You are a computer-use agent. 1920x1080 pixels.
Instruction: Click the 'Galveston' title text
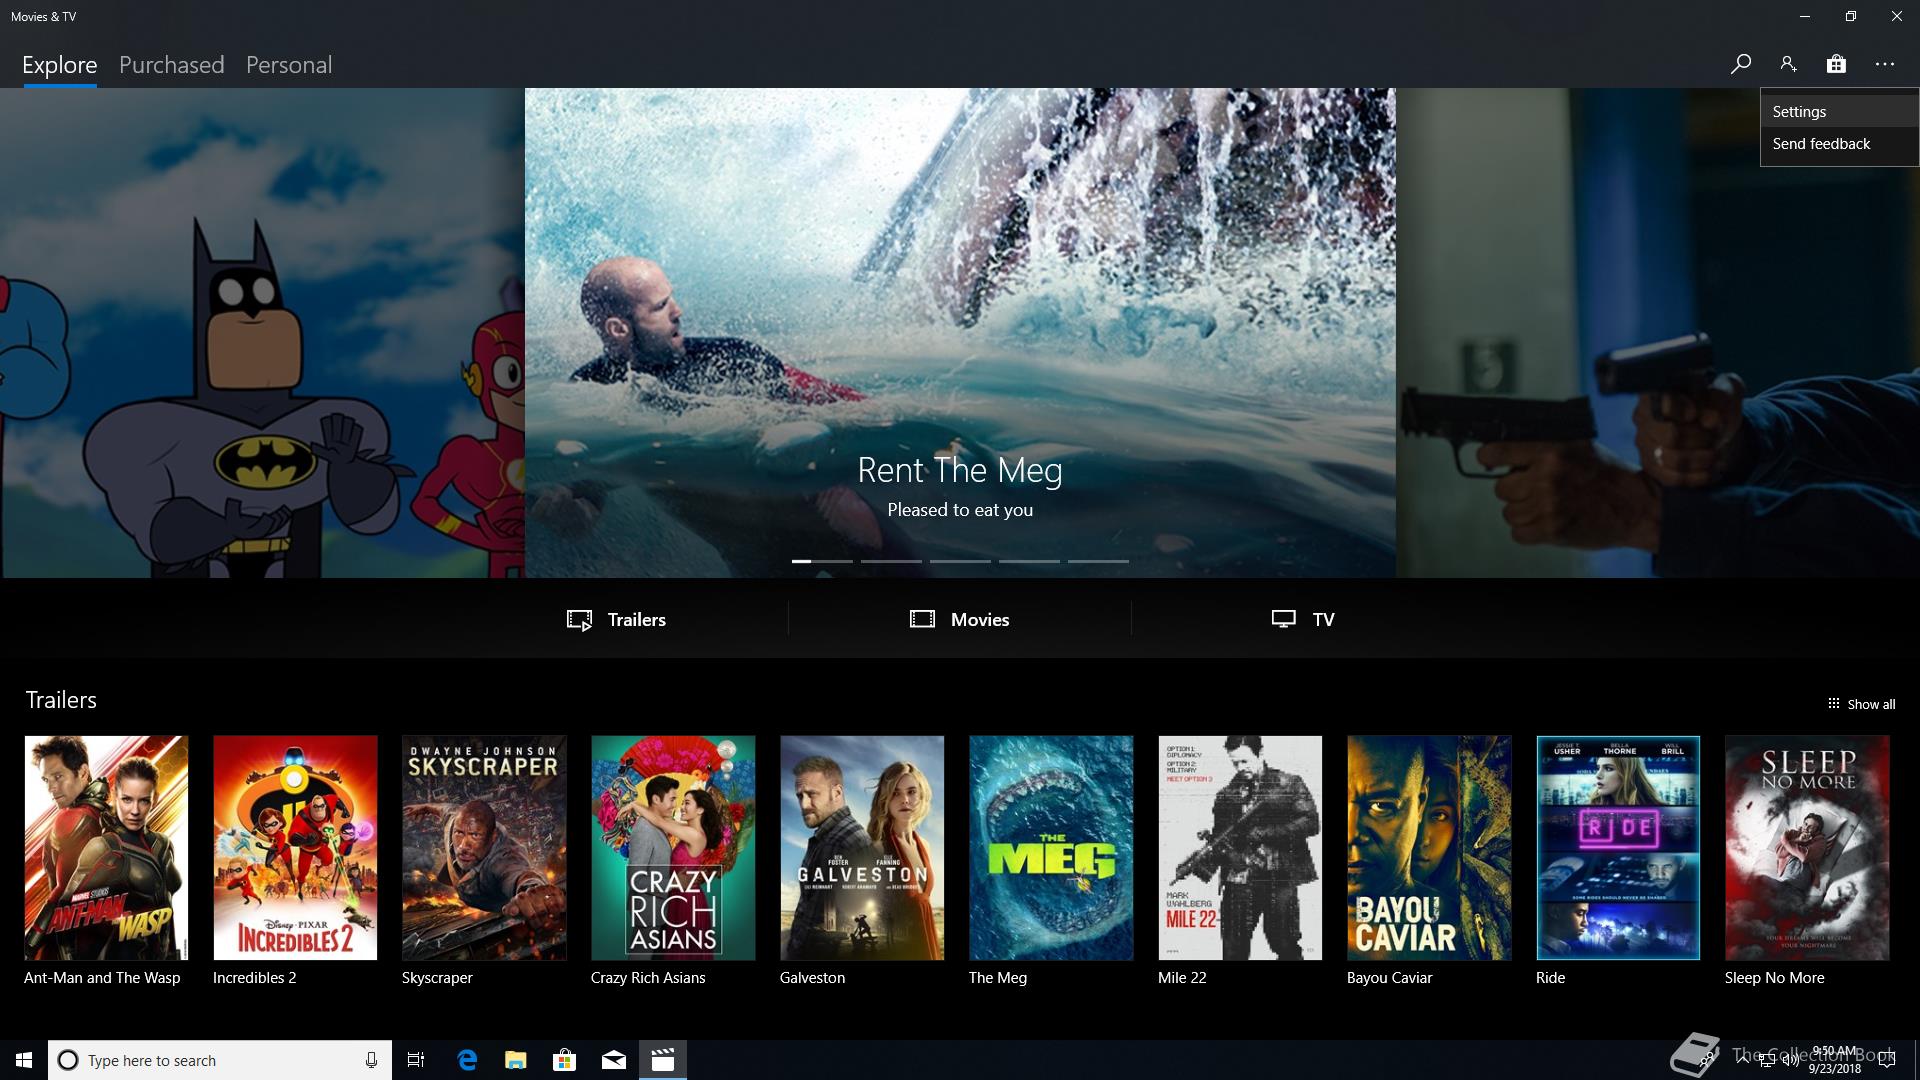pyautogui.click(x=812, y=978)
